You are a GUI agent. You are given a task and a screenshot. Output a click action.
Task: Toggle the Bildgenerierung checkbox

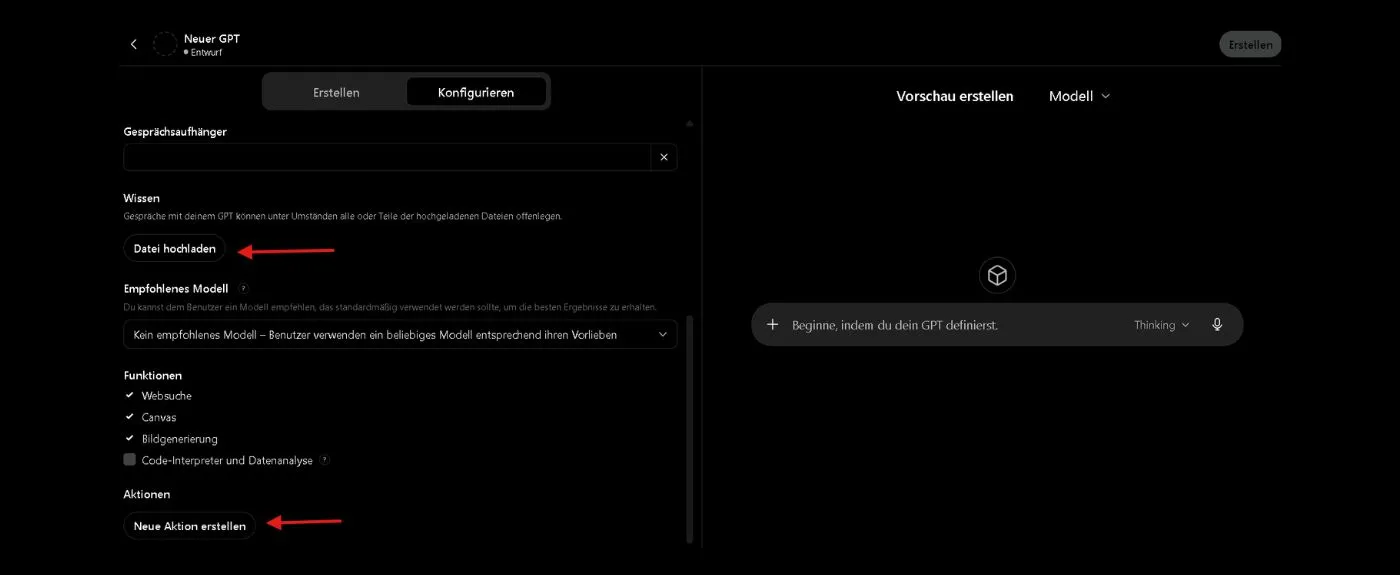[129, 439]
